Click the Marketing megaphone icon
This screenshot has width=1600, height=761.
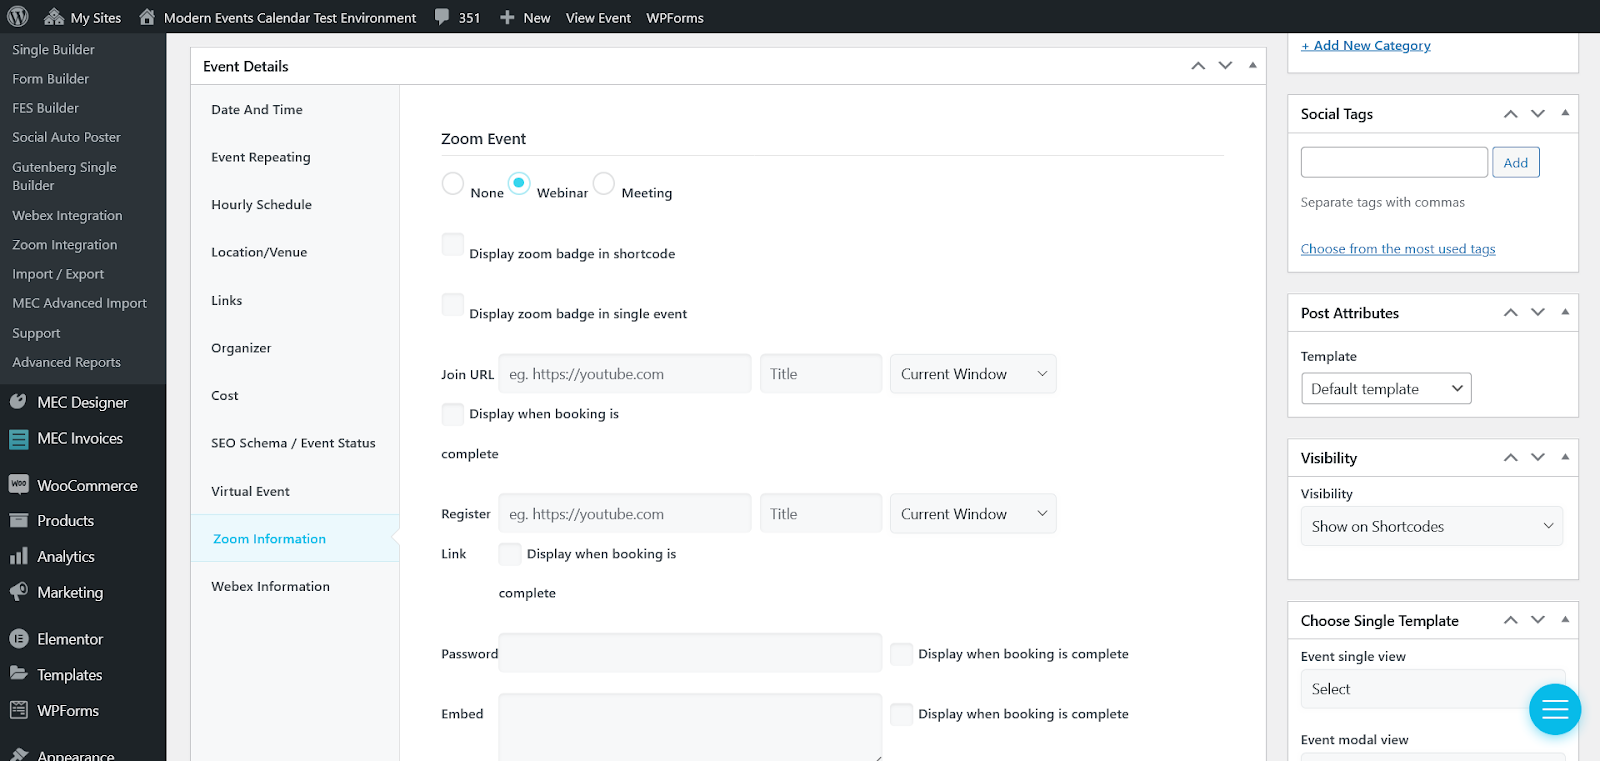click(18, 592)
